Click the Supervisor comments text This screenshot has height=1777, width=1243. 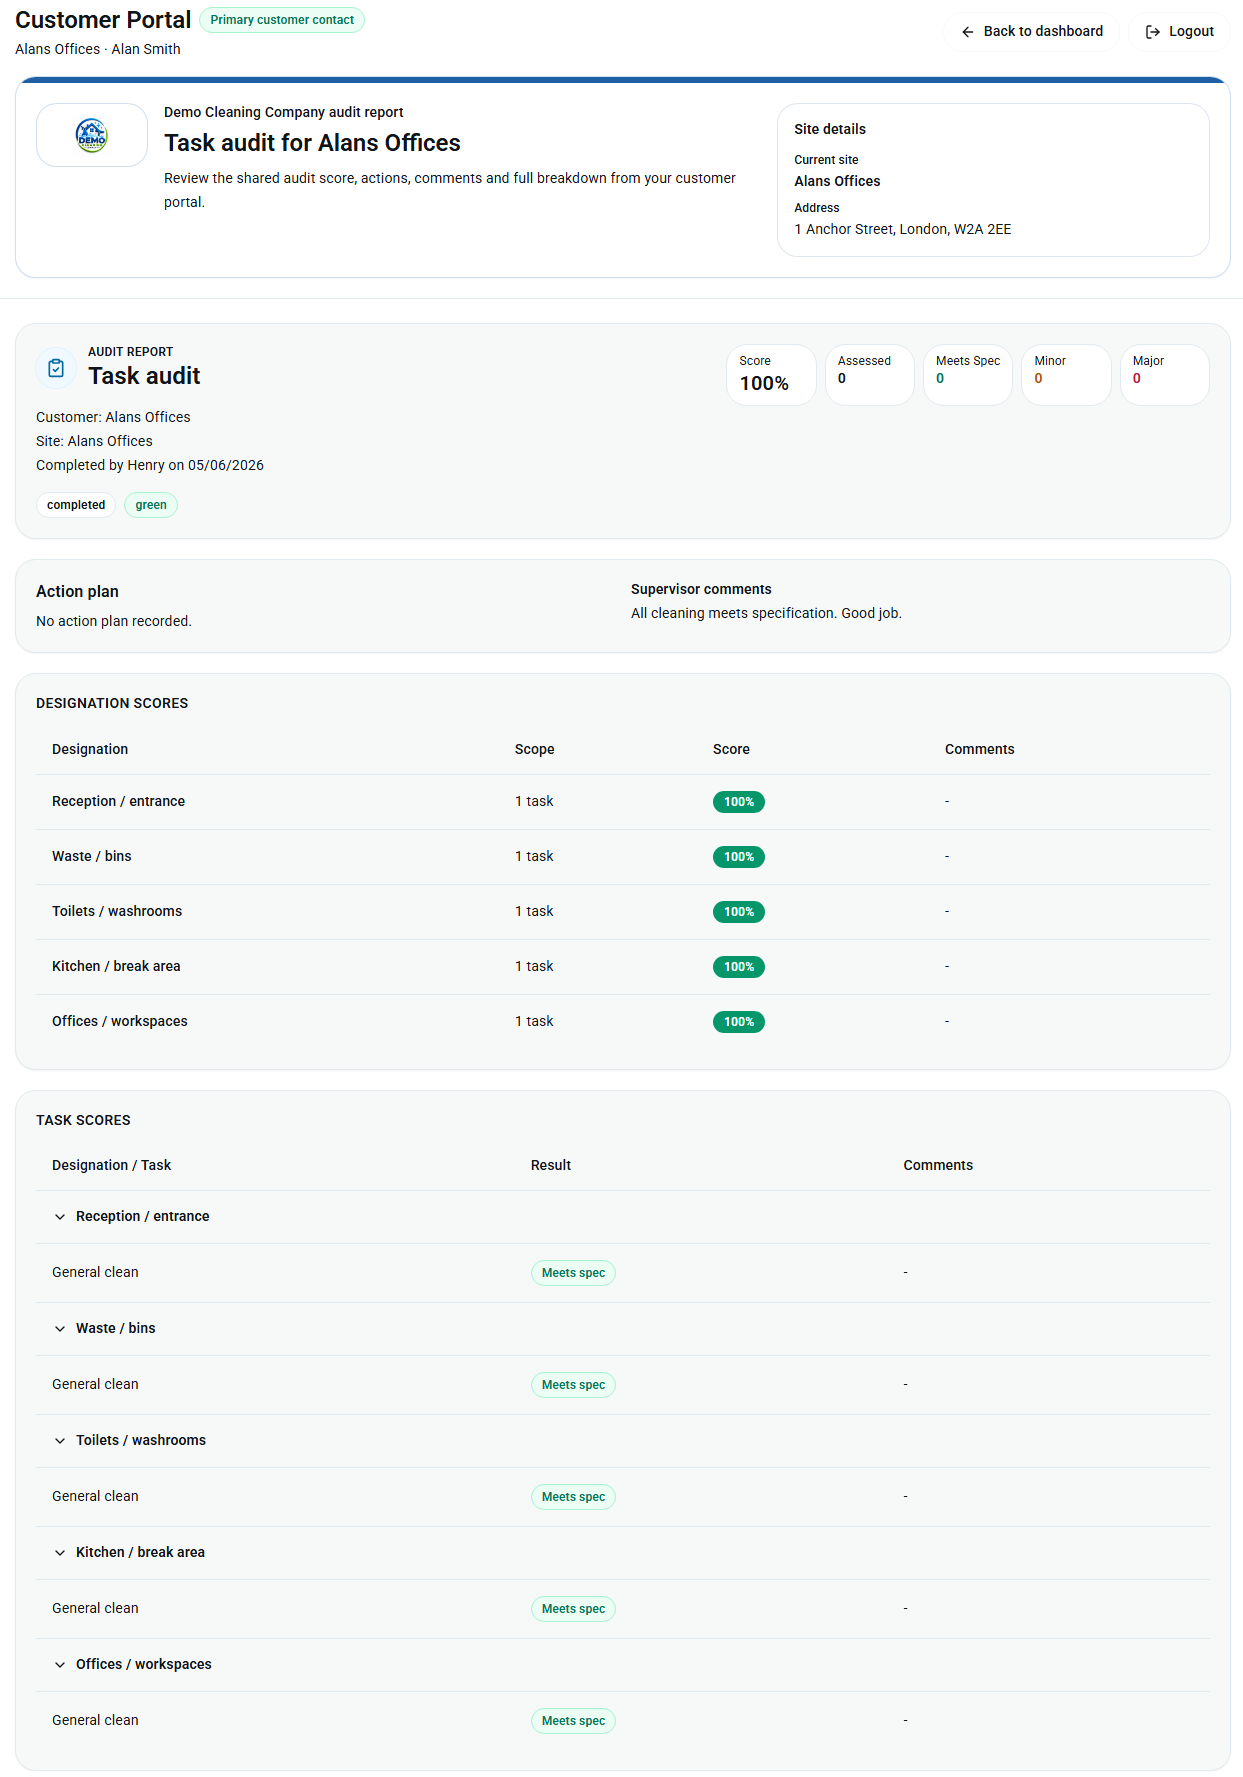pyautogui.click(x=766, y=613)
